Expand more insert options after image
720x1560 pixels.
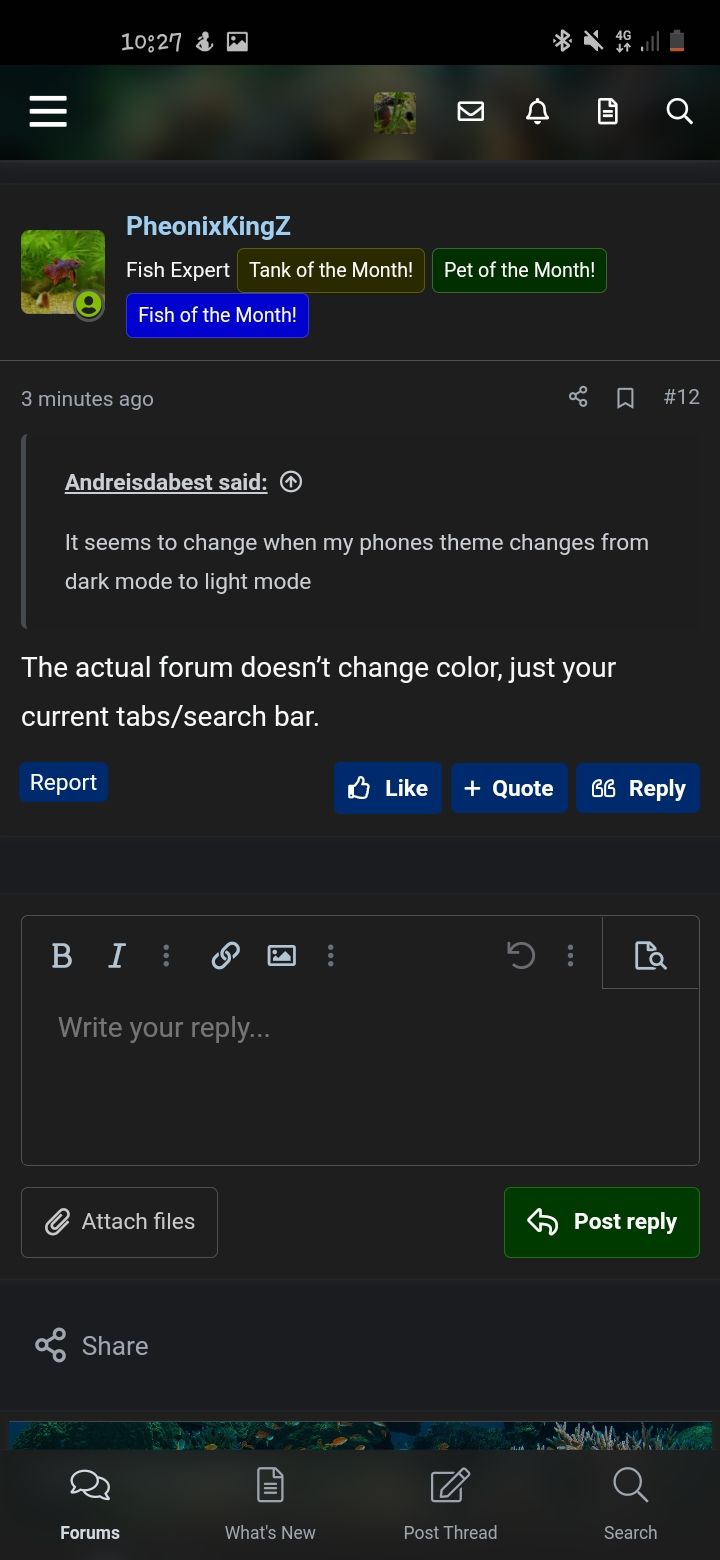(x=330, y=955)
